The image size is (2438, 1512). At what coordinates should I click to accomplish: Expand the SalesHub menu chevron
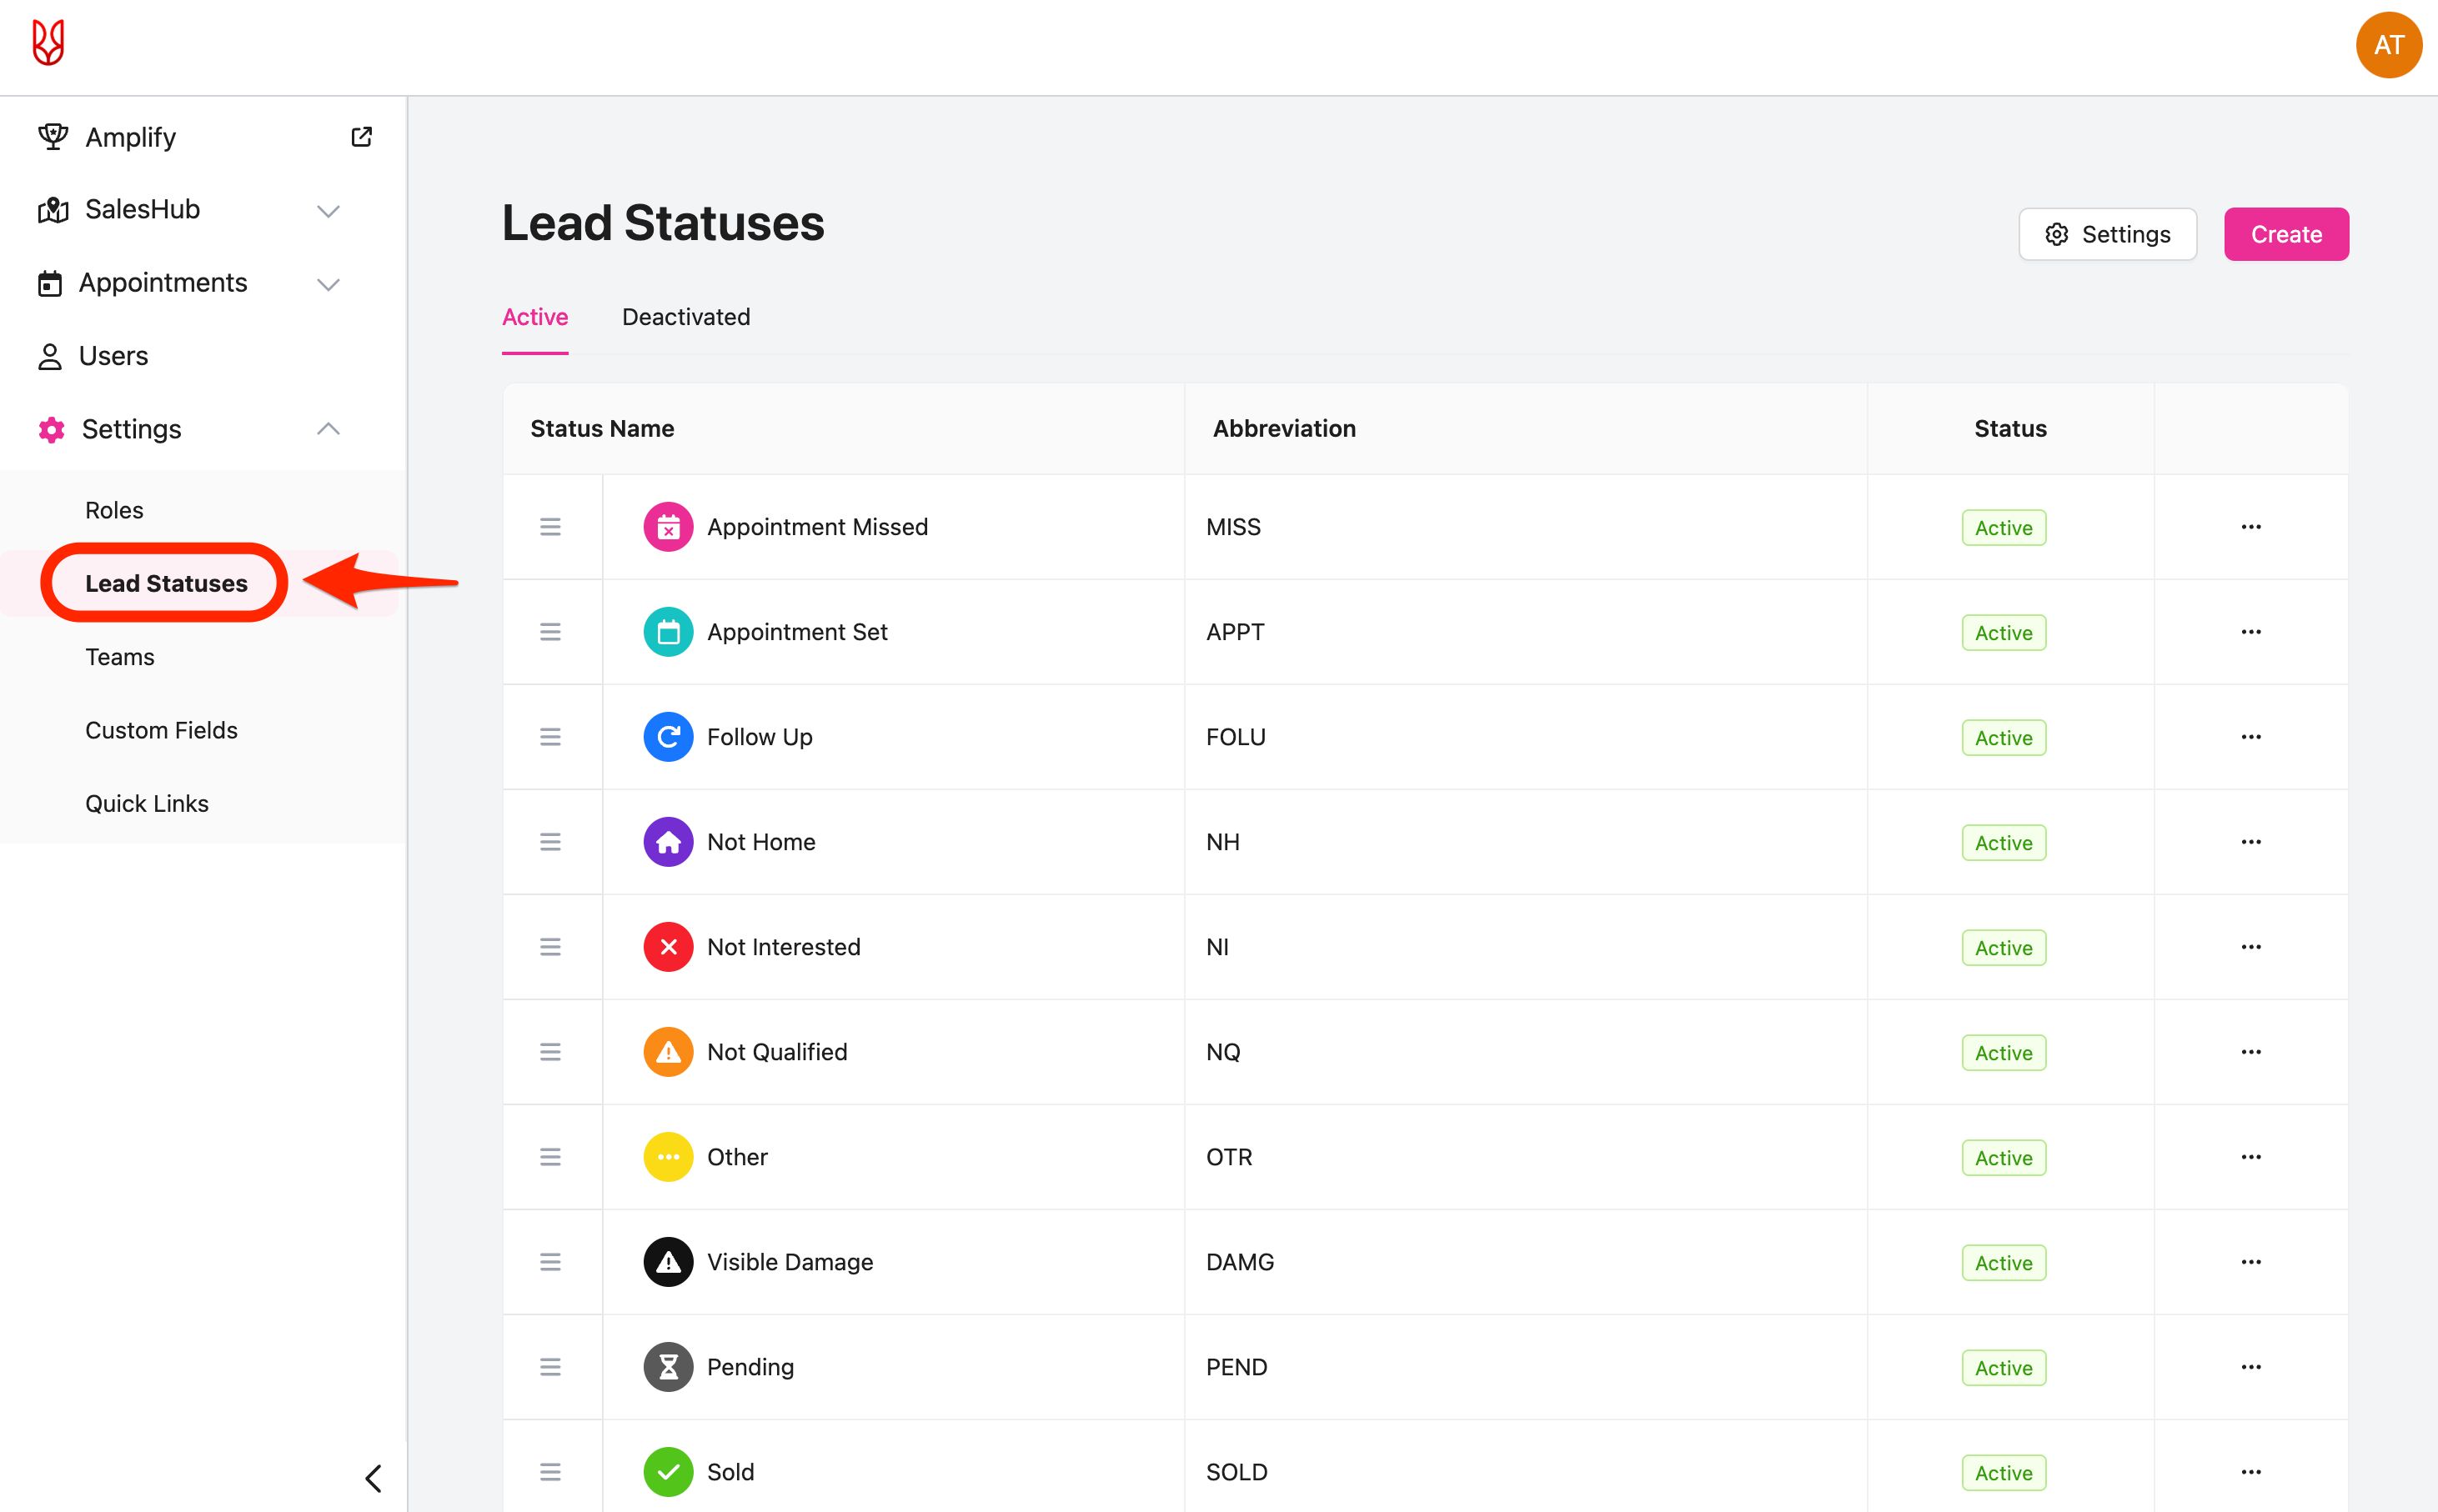point(328,211)
